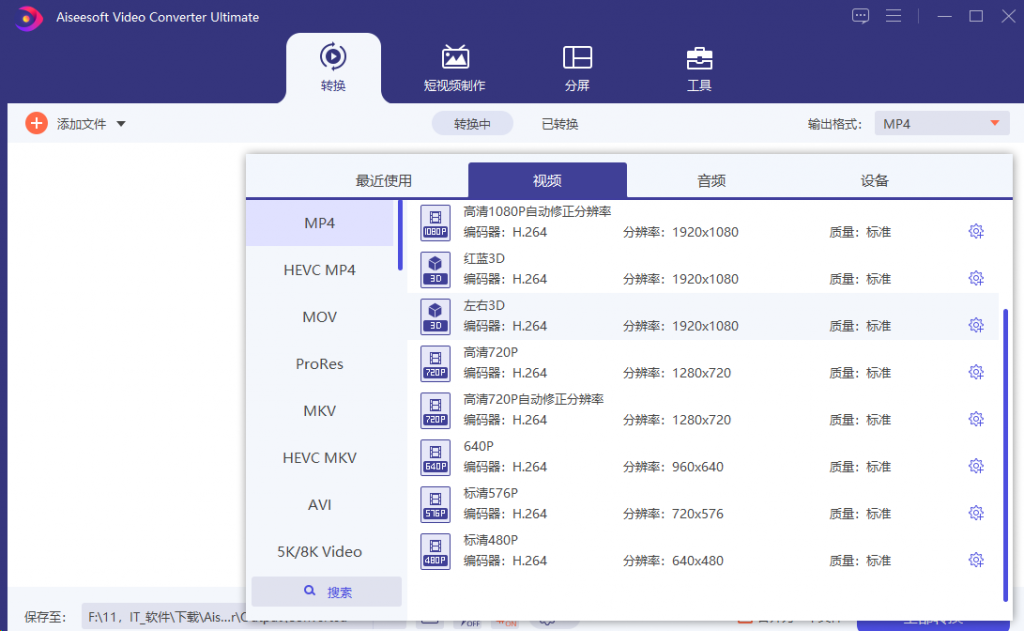Open gear settings for 高清720P preset

pyautogui.click(x=976, y=371)
